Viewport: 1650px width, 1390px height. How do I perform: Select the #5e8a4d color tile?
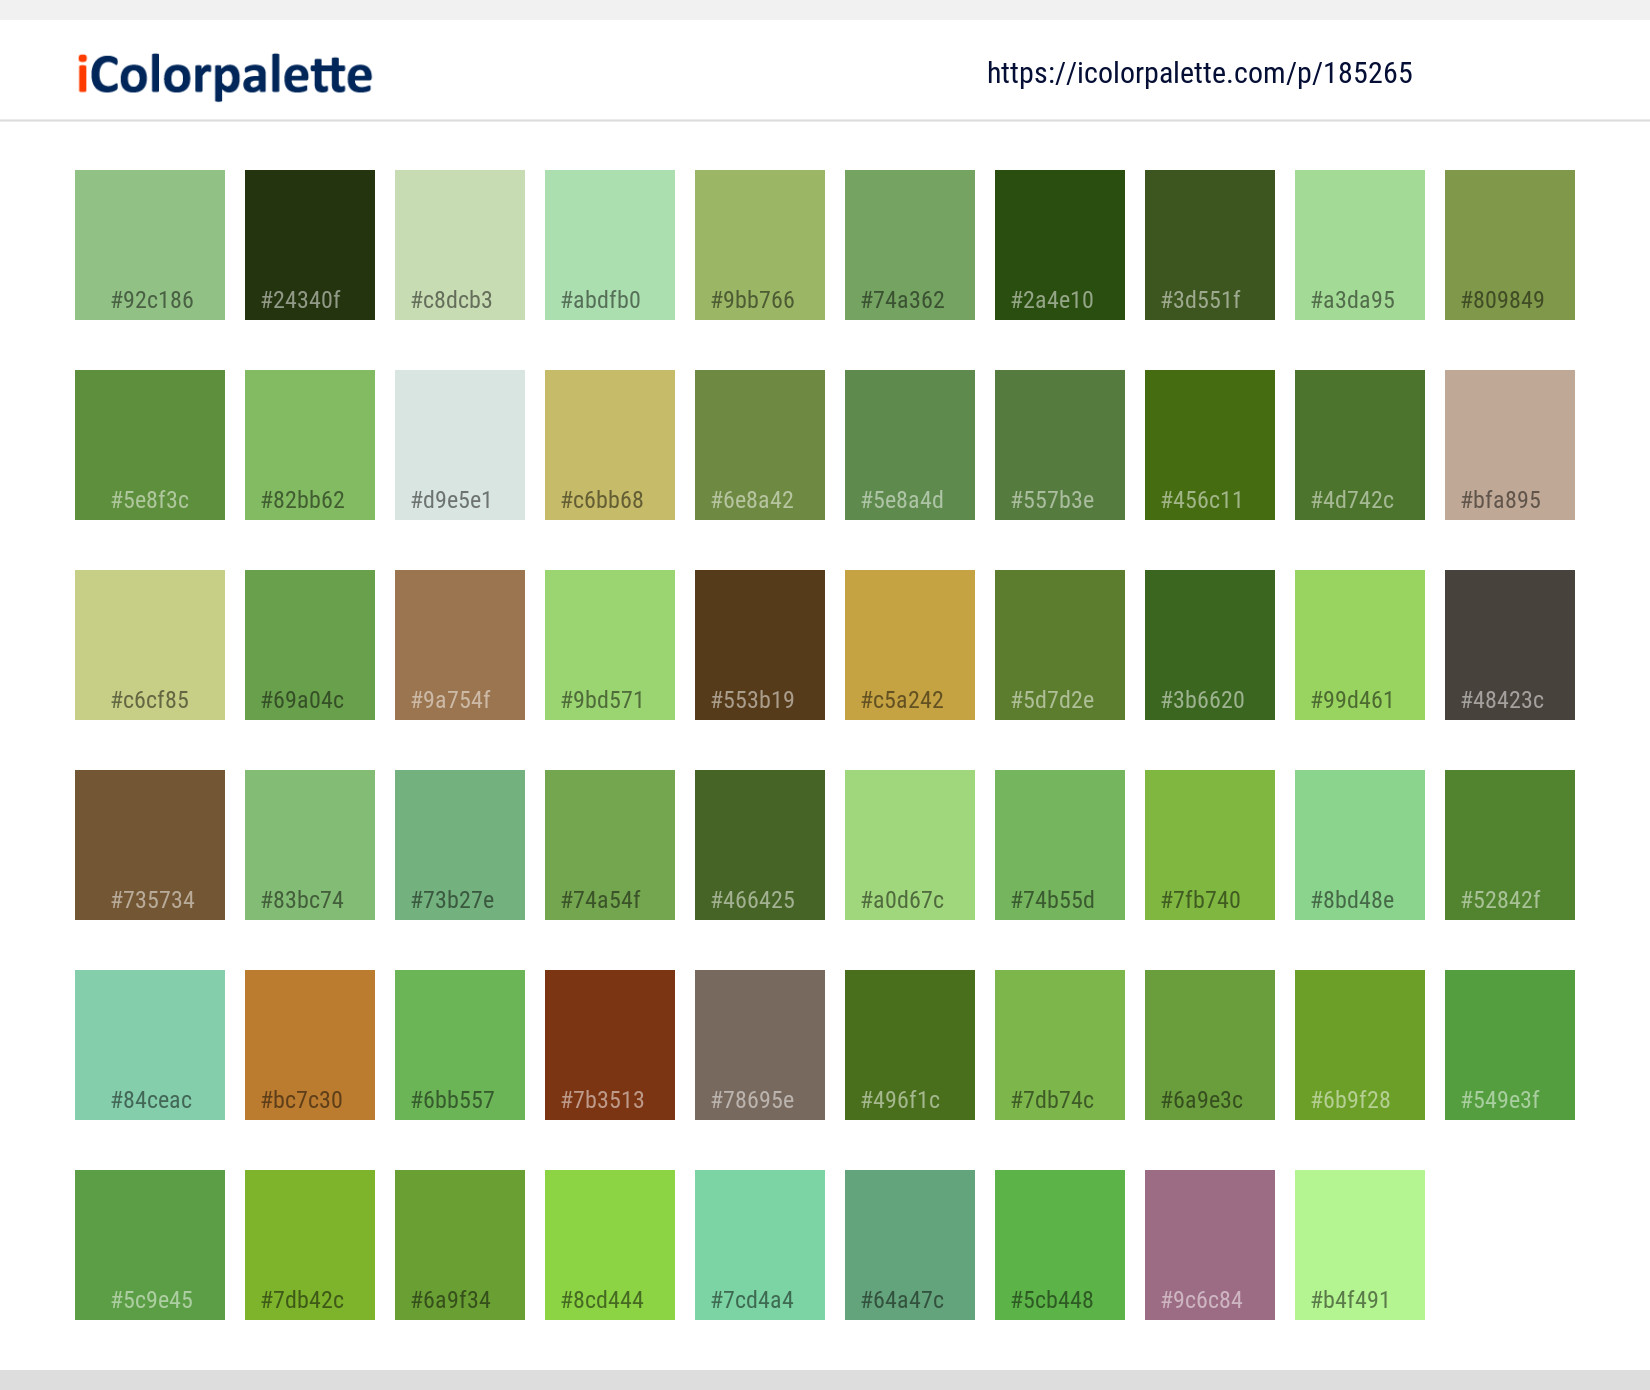(910, 445)
